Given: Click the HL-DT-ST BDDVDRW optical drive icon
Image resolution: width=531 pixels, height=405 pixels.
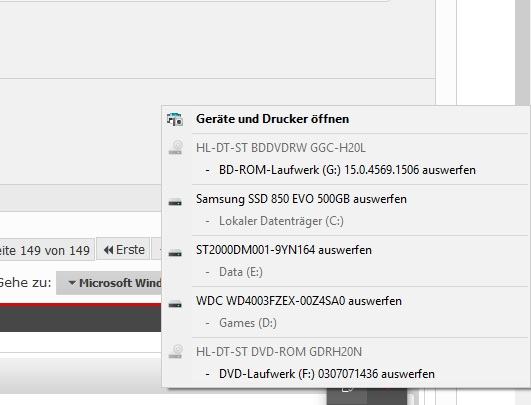Looking at the screenshot, I should [175, 147].
